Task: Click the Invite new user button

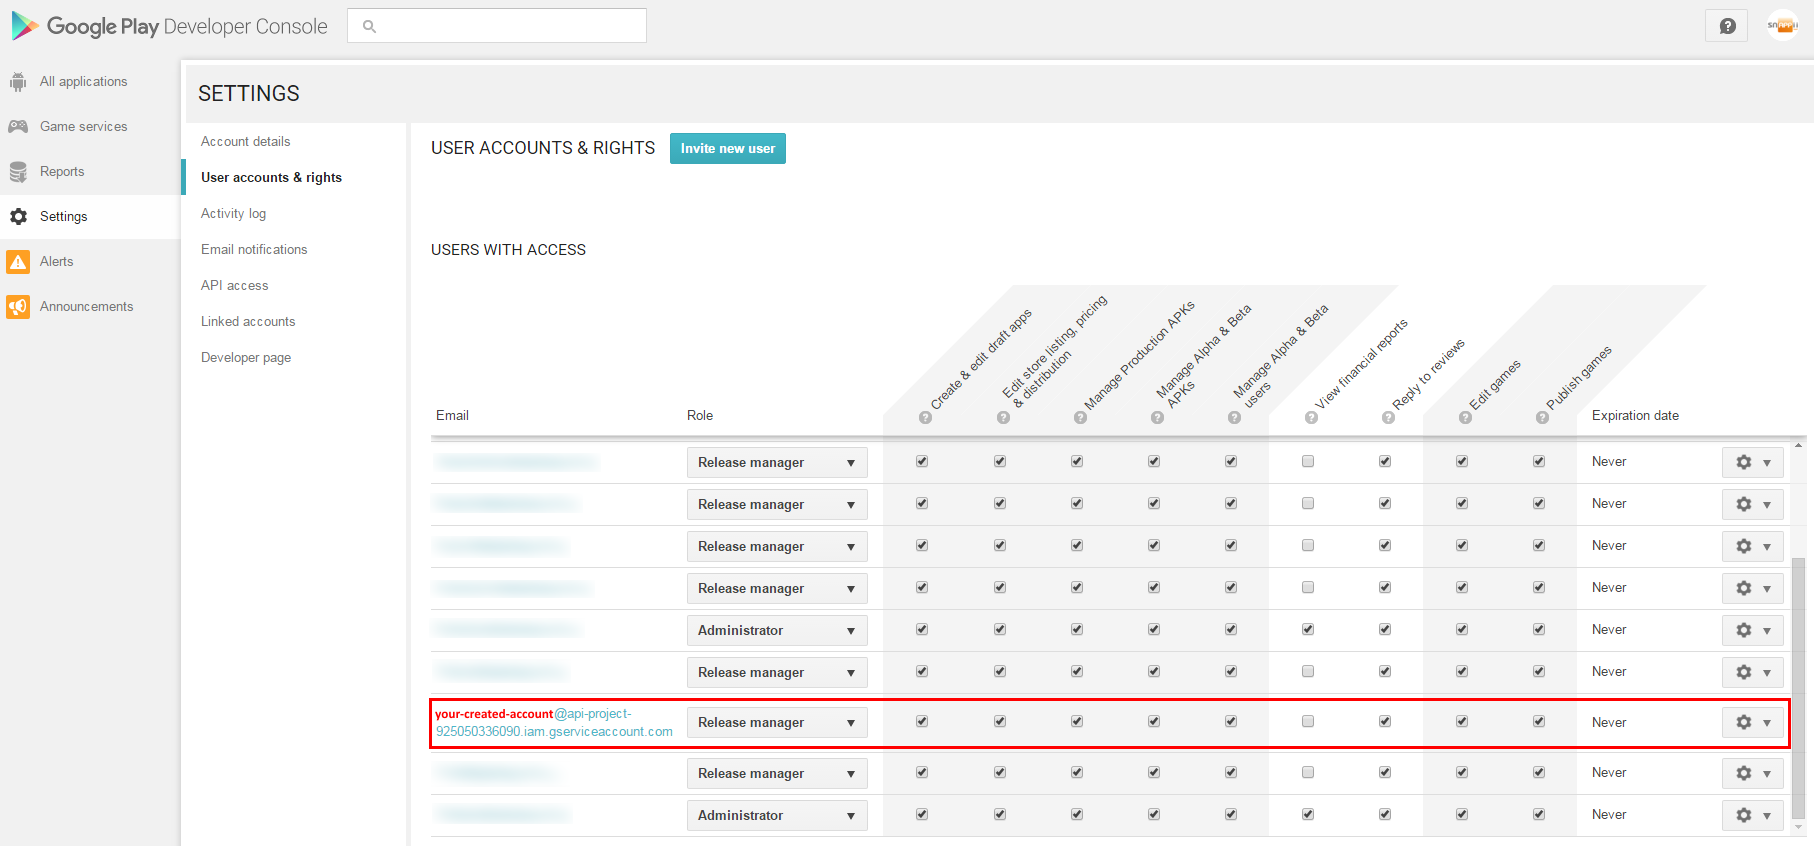Action: 727,148
